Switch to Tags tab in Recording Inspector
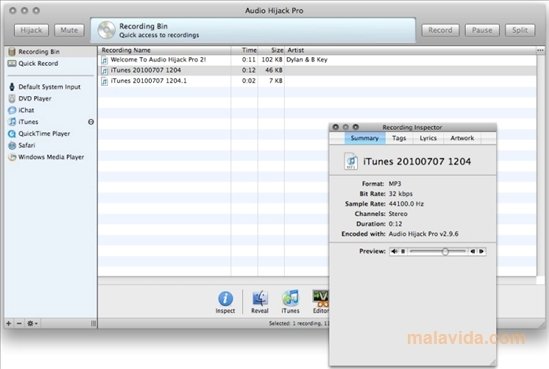The height and width of the screenshot is (369, 549). coord(399,138)
